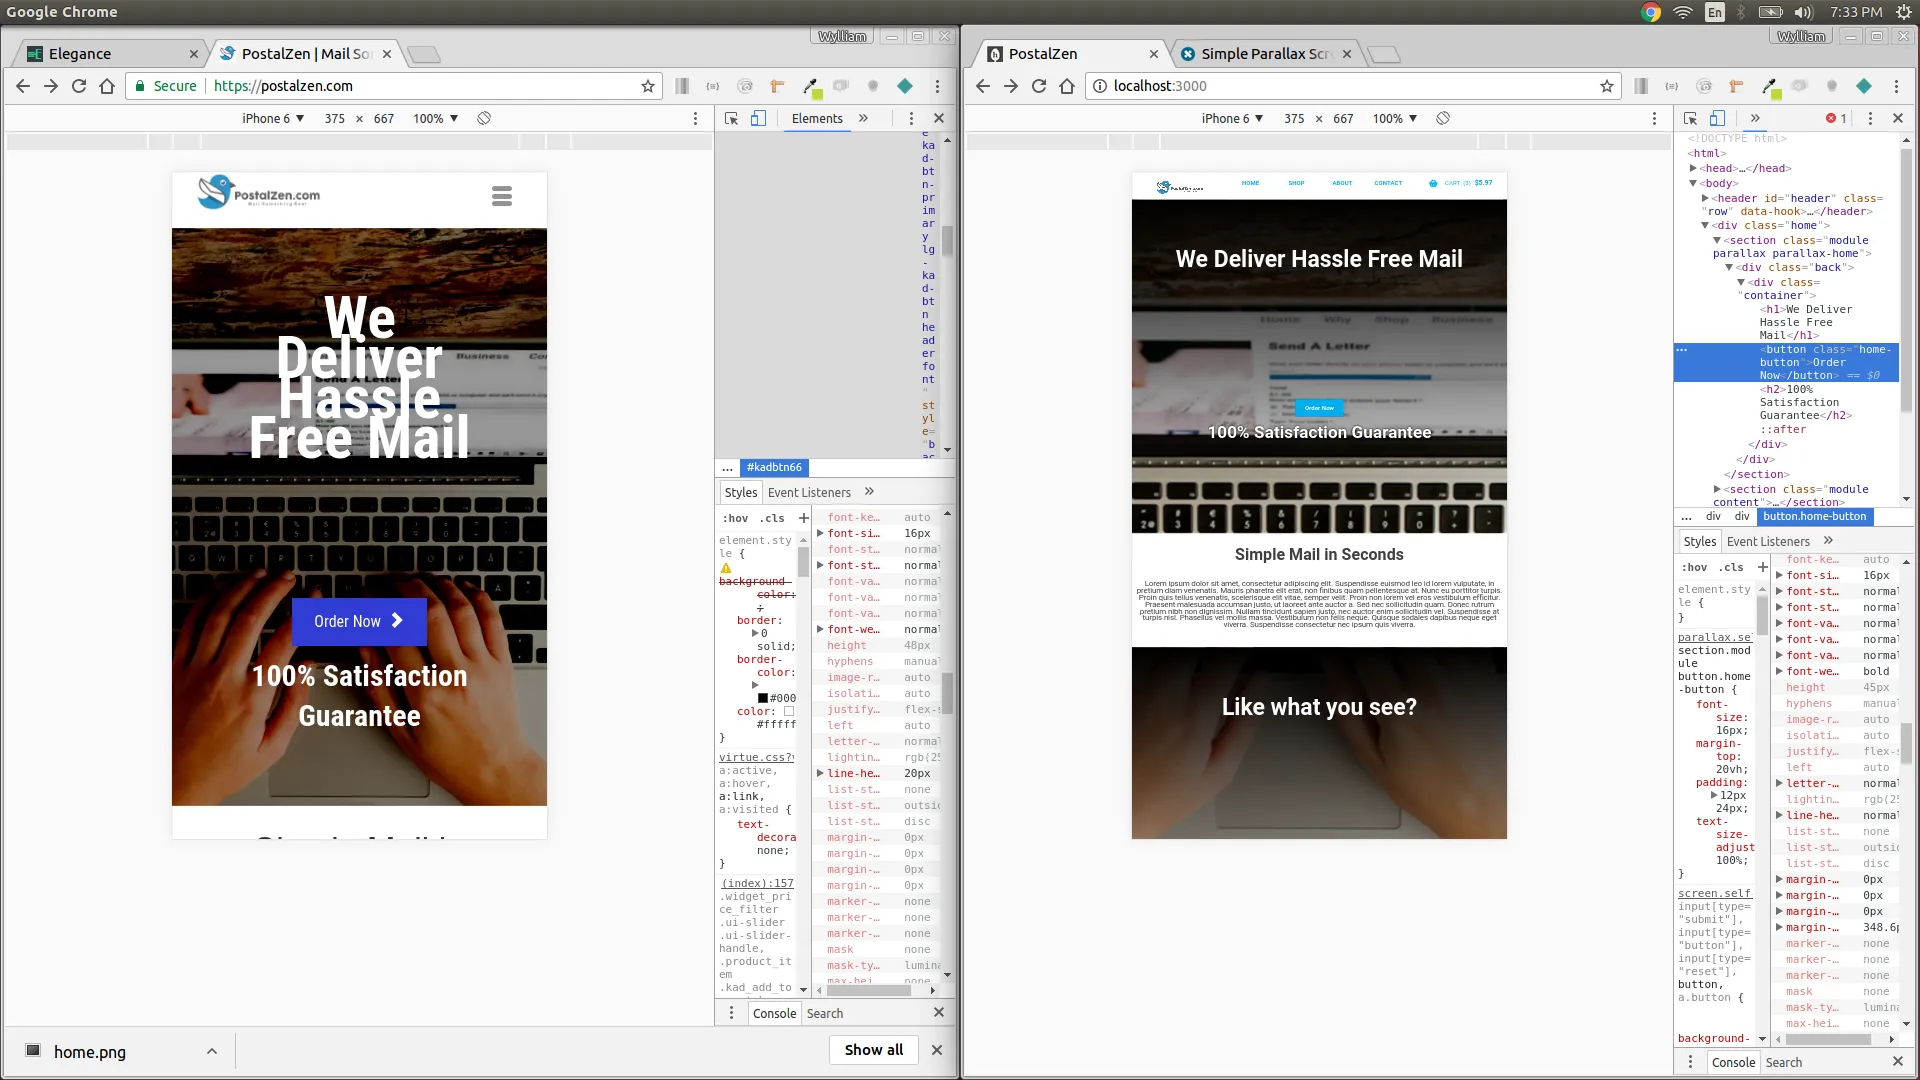The image size is (1920, 1080).
Task: Click the hamburger menu on PostalZen mobile page
Action: [502, 196]
